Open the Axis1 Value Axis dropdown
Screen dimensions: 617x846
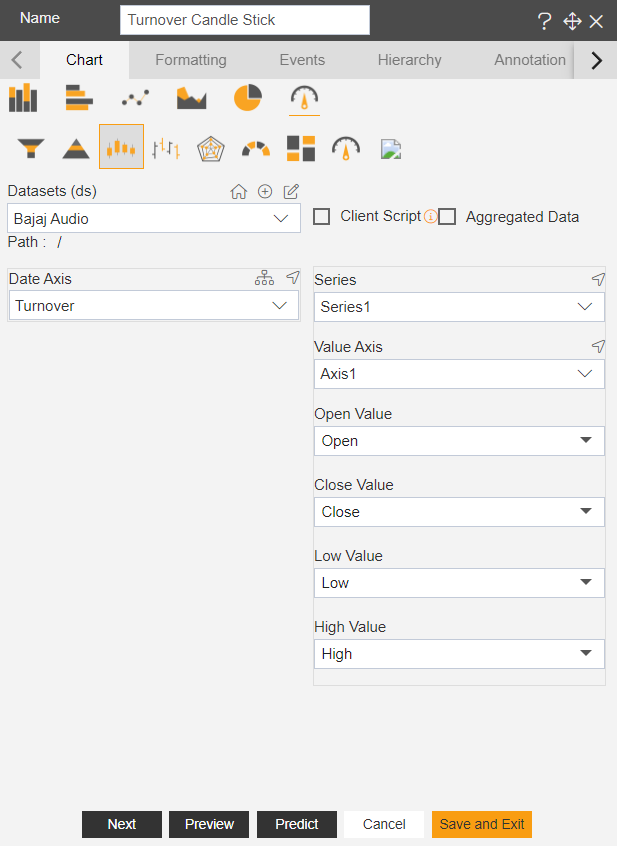[x=459, y=374]
